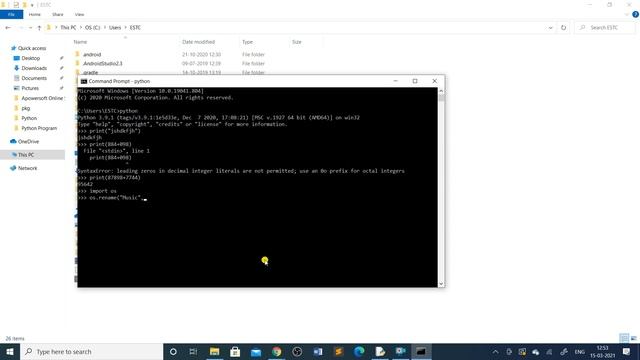Select Users in address breadcrumb
The width and height of the screenshot is (640, 360).
(115, 28)
